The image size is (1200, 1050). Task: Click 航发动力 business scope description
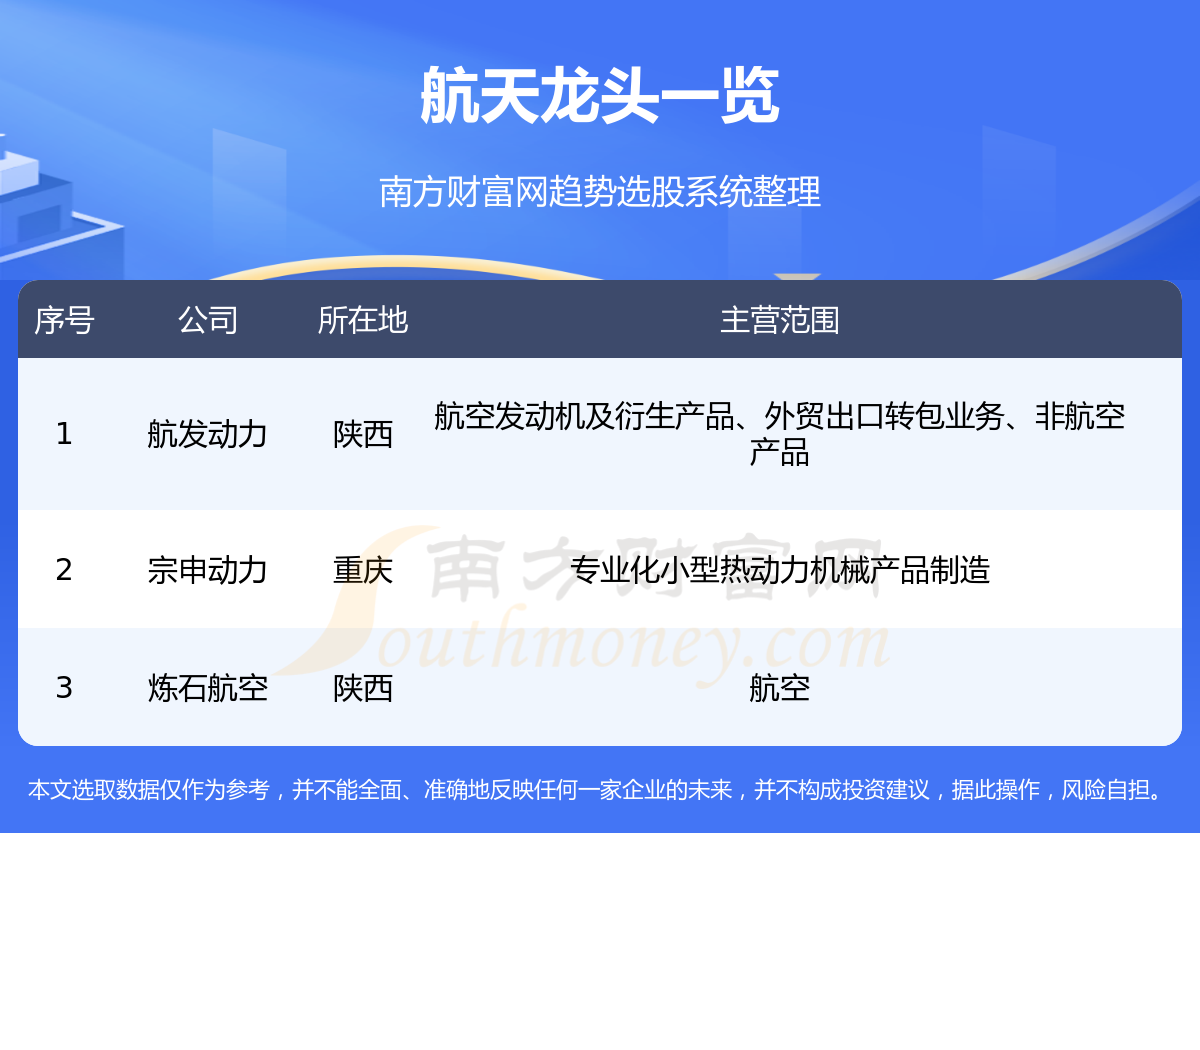(780, 434)
